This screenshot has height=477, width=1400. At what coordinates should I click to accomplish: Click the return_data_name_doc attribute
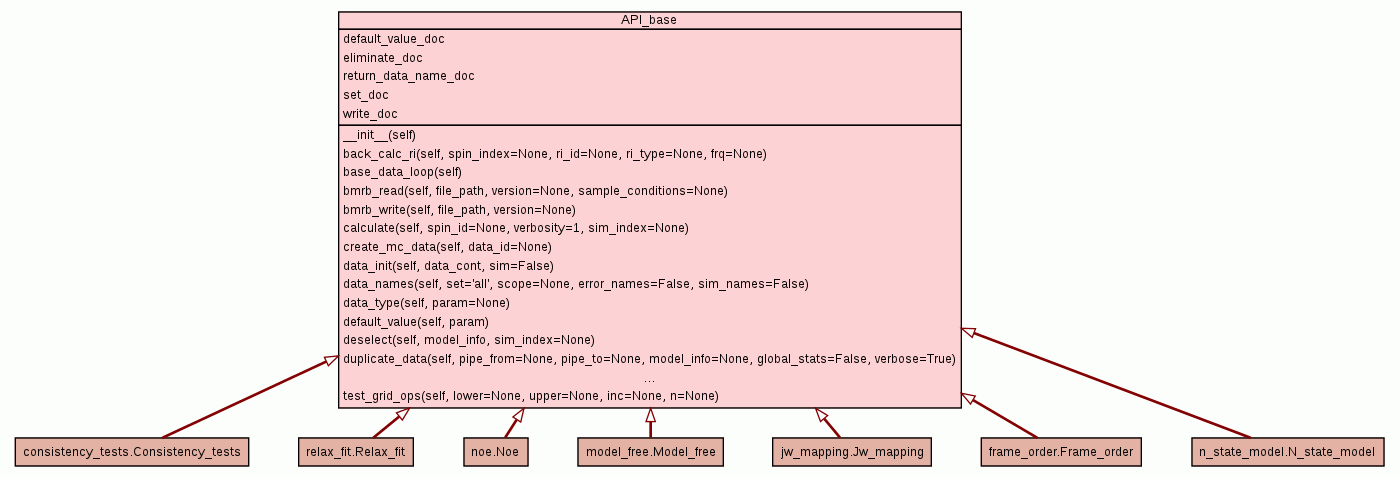408,76
